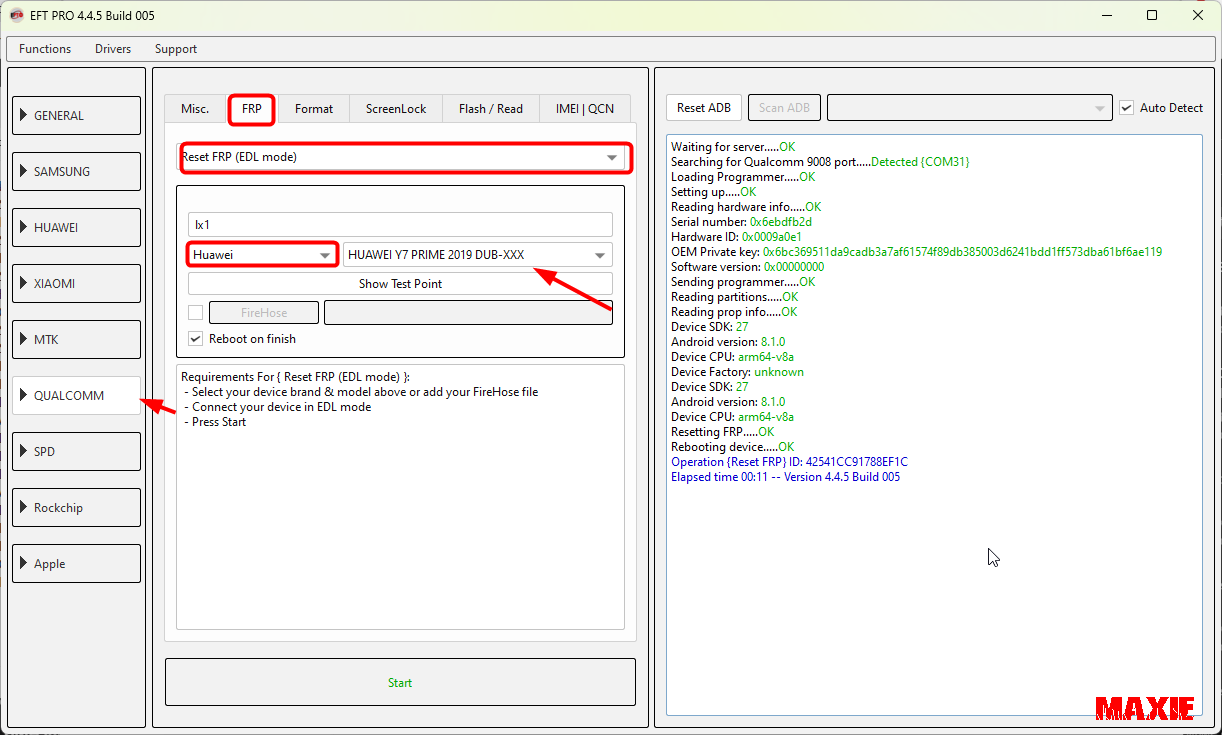Maximize the EFT PRO window
The height and width of the screenshot is (735, 1222).
point(1152,16)
